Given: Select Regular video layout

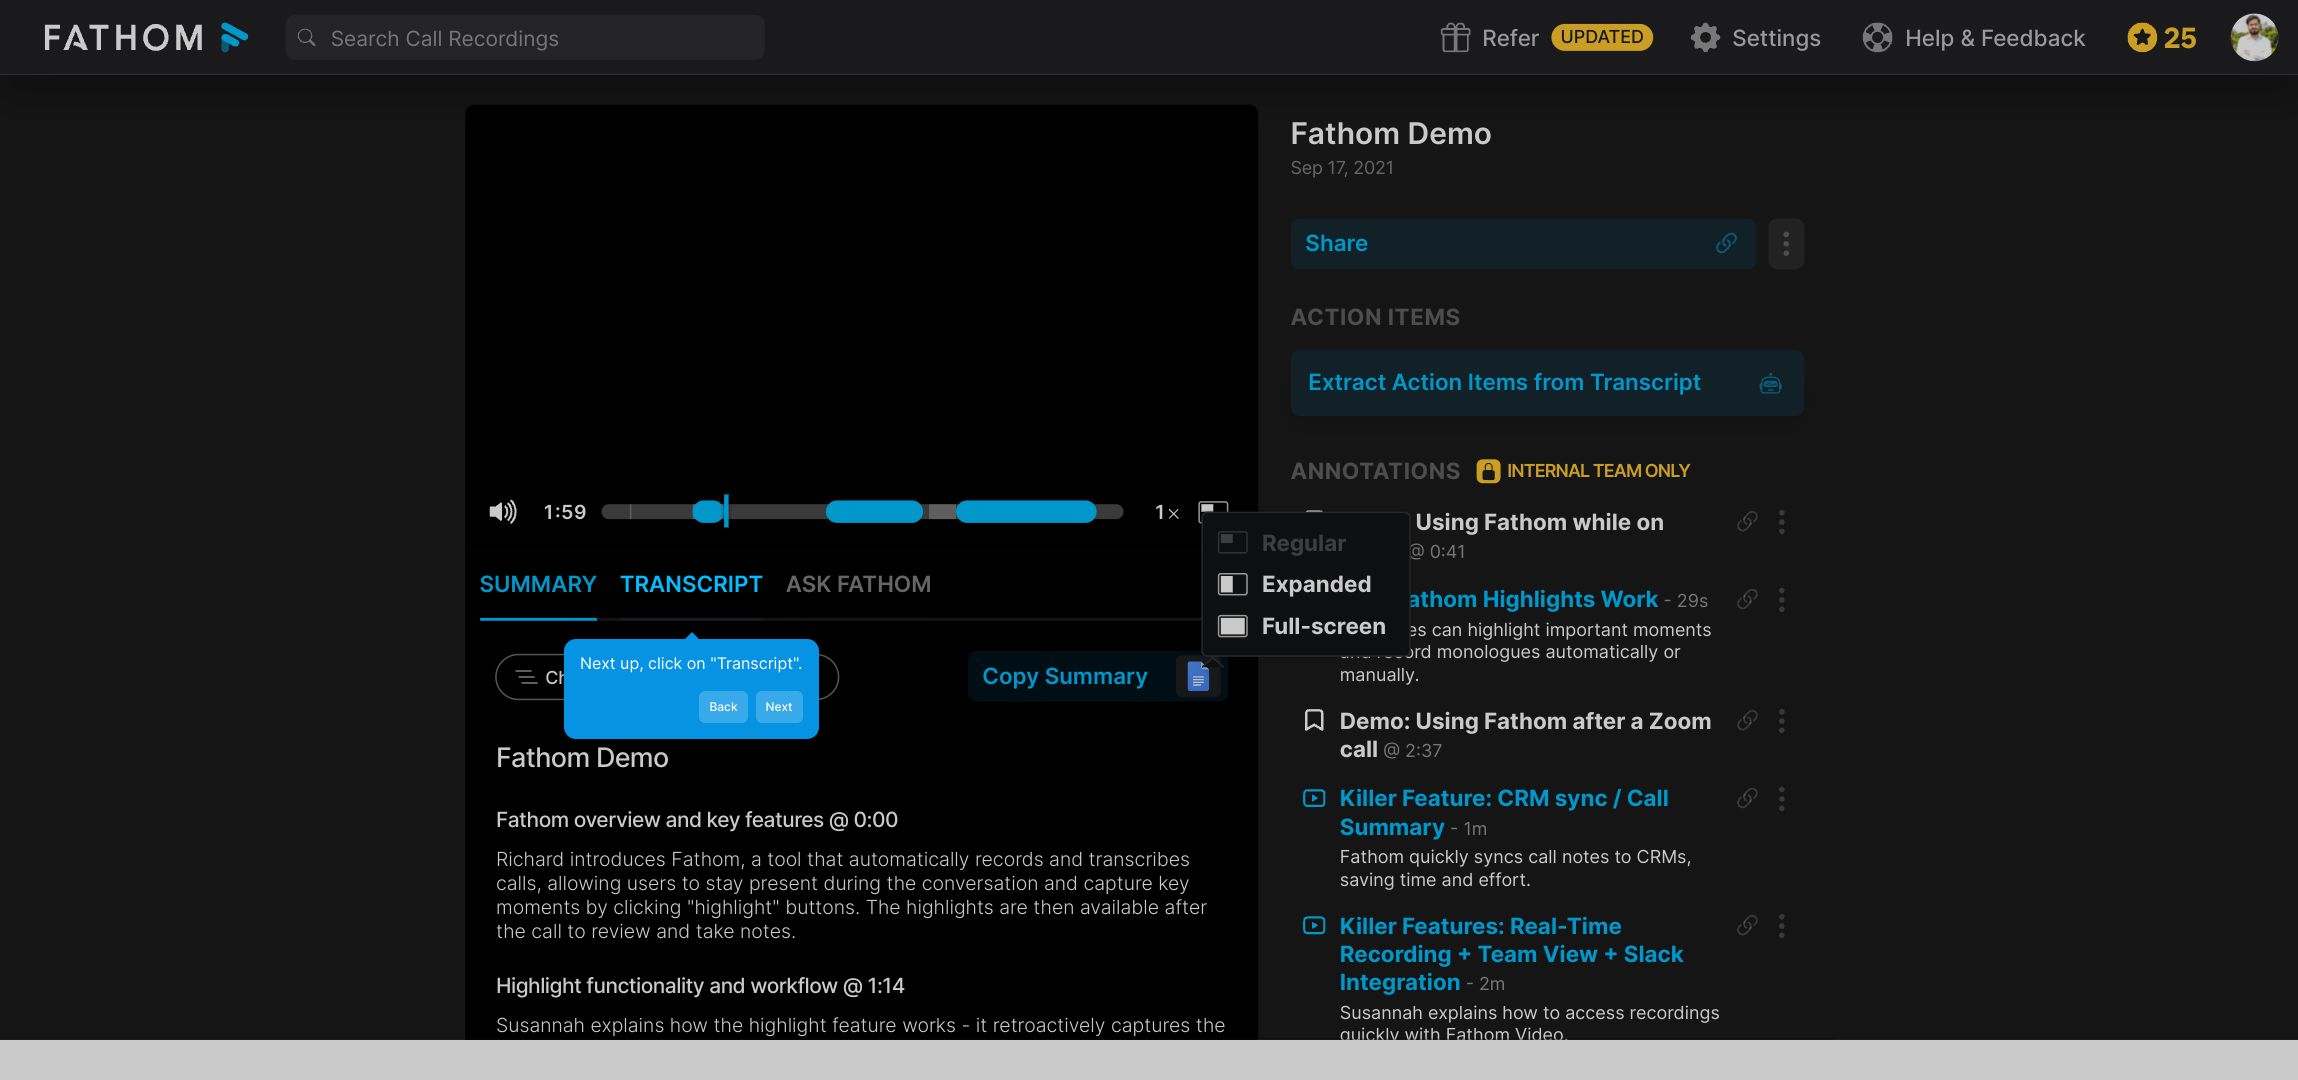Looking at the screenshot, I should (x=1304, y=543).
